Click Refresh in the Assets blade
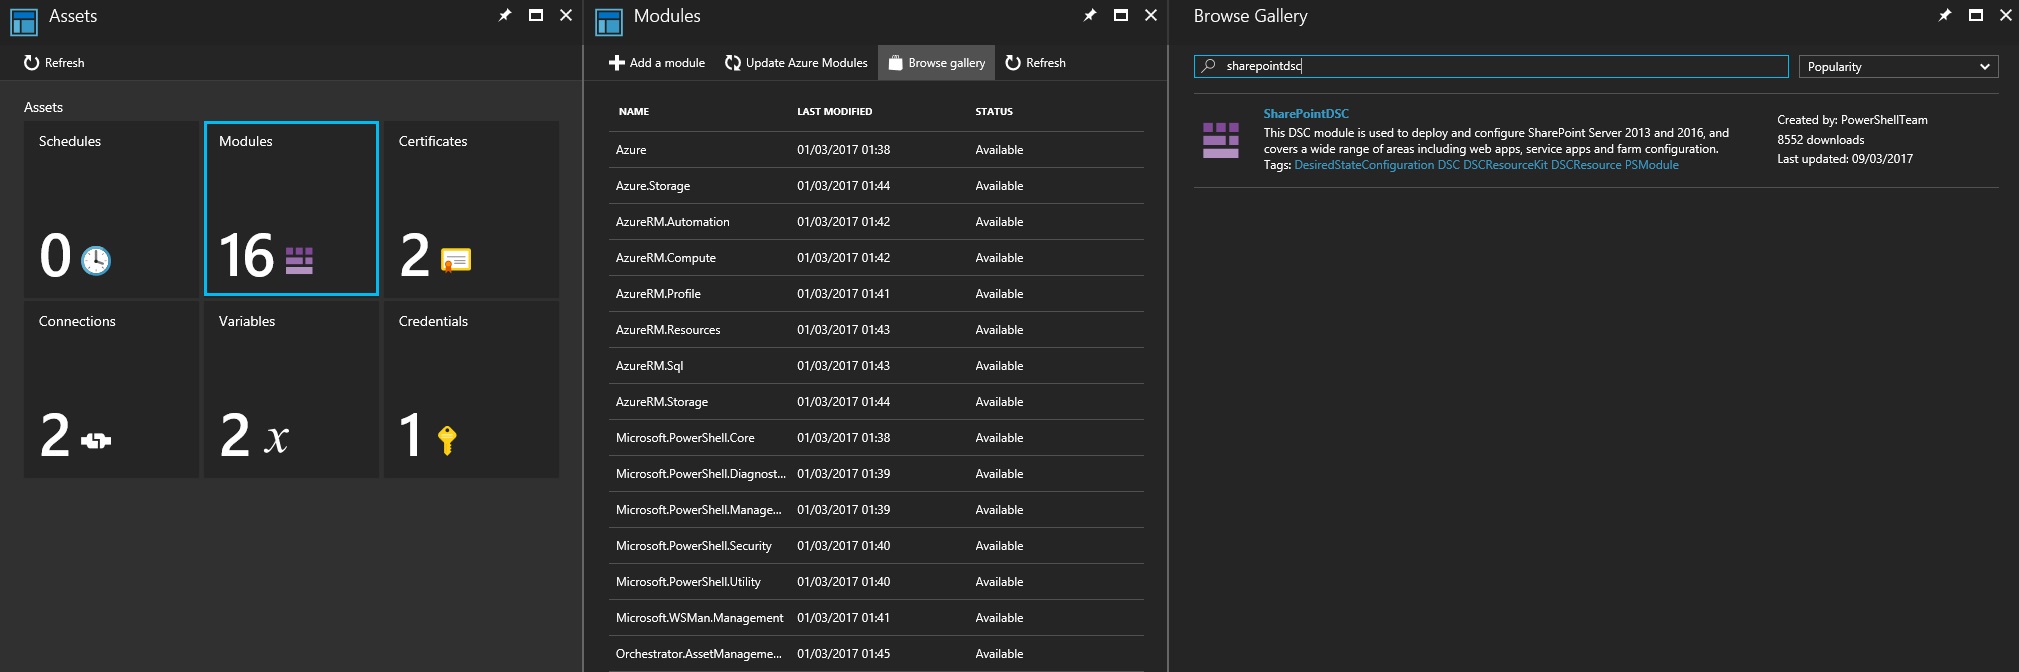The height and width of the screenshot is (672, 2019). [x=54, y=63]
